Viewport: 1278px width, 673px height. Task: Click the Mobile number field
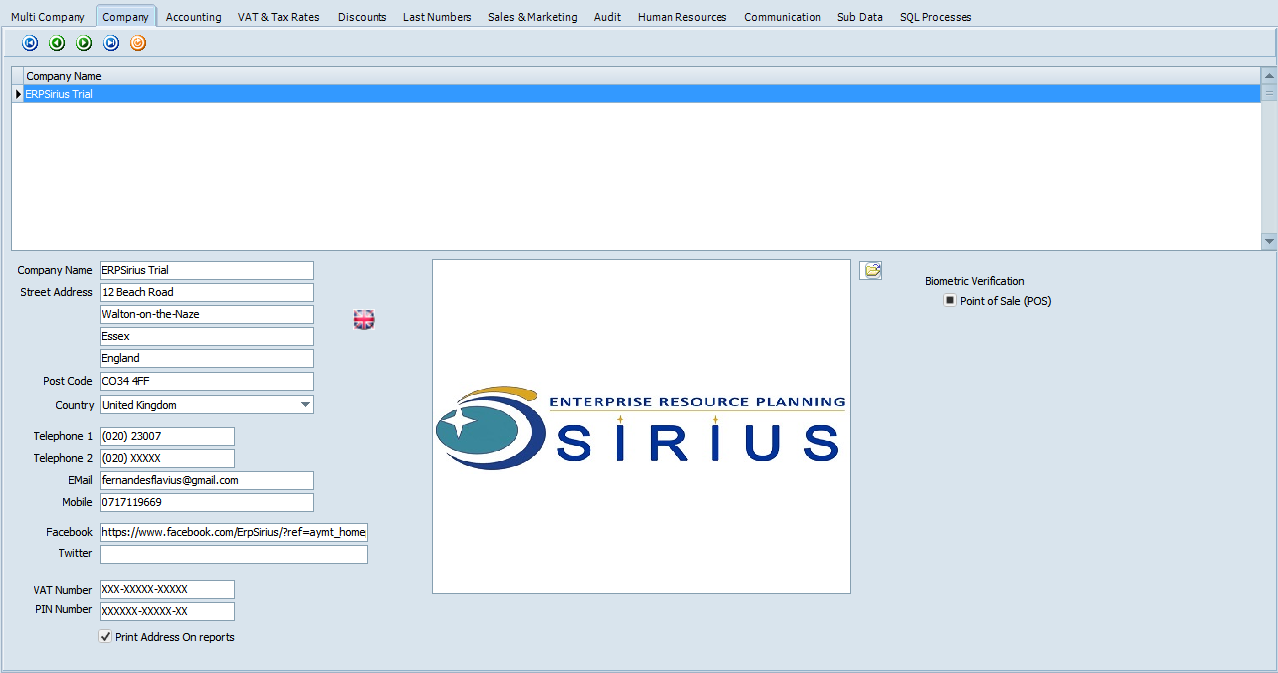(x=207, y=502)
